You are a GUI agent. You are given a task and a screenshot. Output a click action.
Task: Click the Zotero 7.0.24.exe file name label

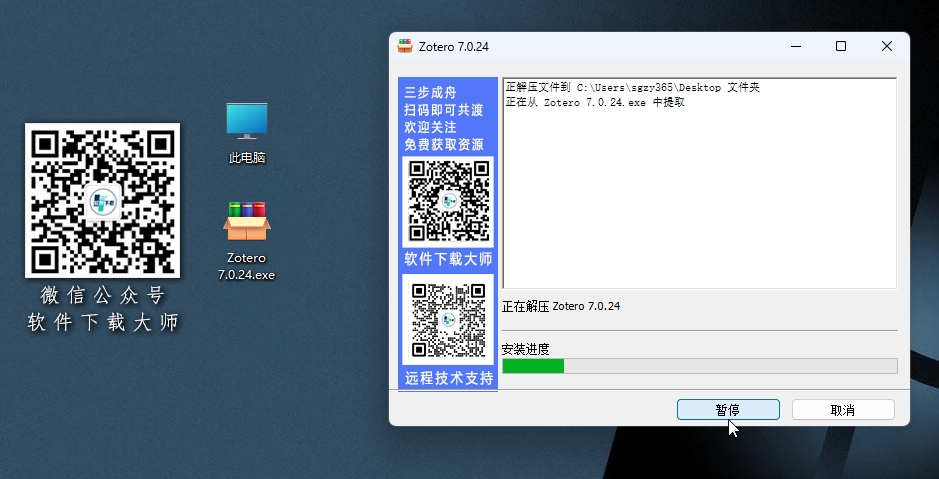pos(247,266)
